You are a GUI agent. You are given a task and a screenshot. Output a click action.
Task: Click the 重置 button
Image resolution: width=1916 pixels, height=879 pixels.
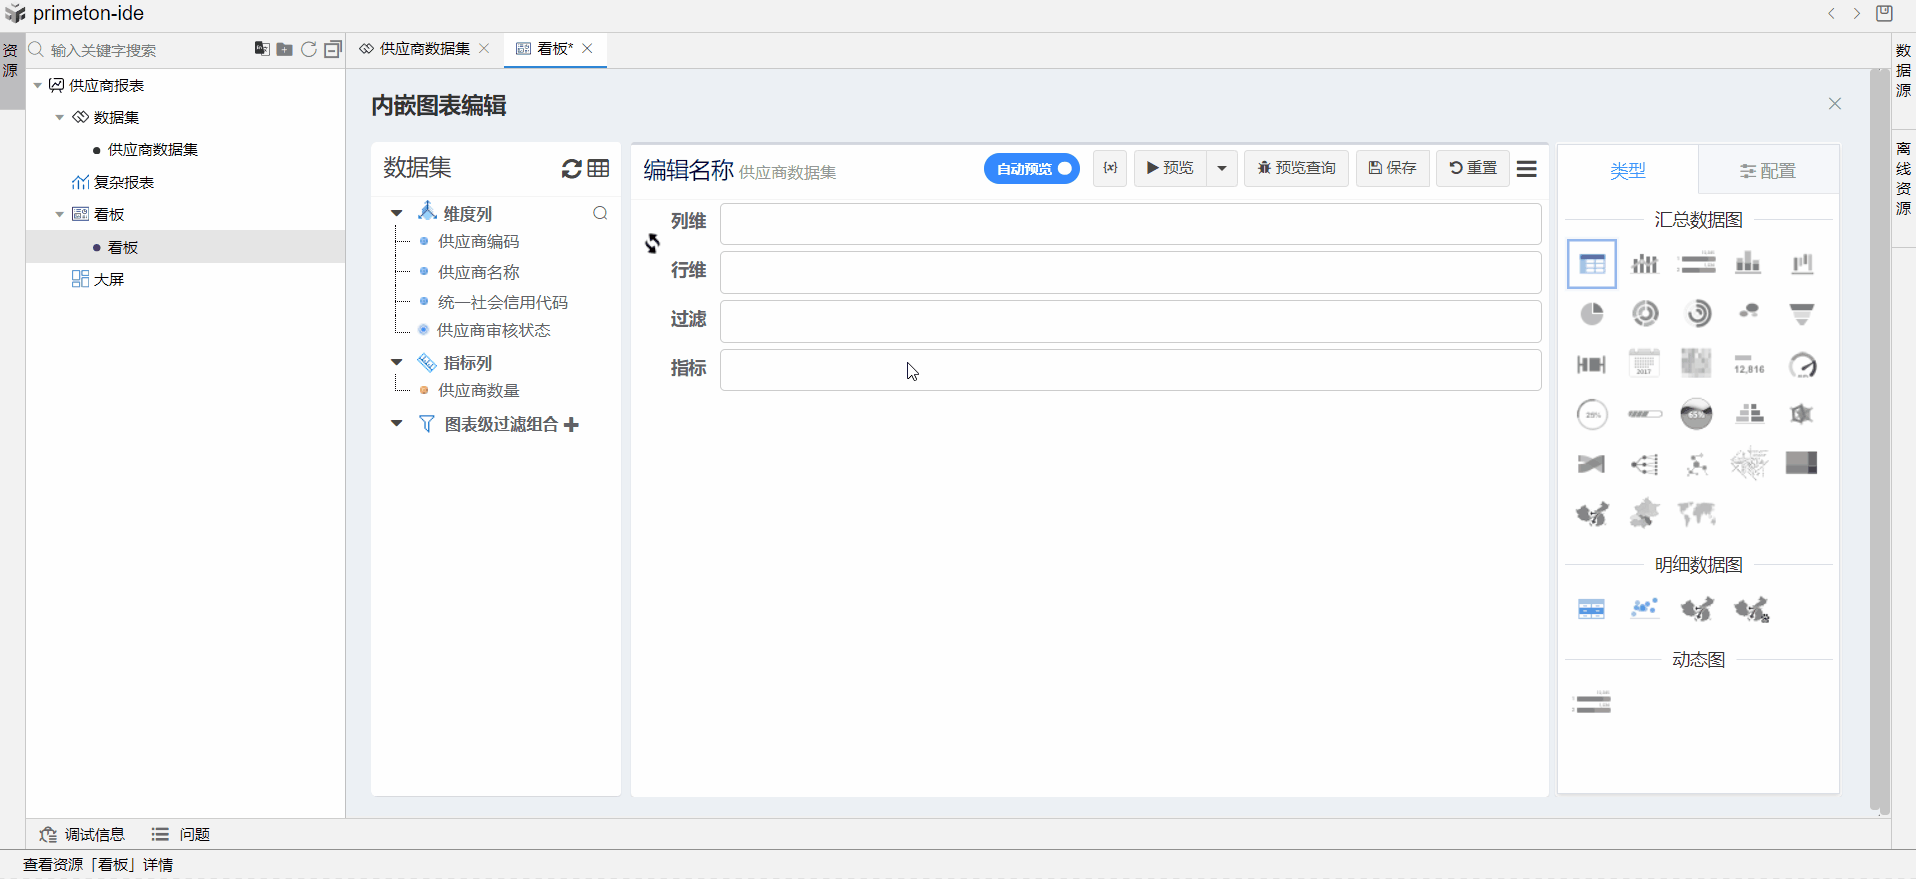[x=1473, y=168]
